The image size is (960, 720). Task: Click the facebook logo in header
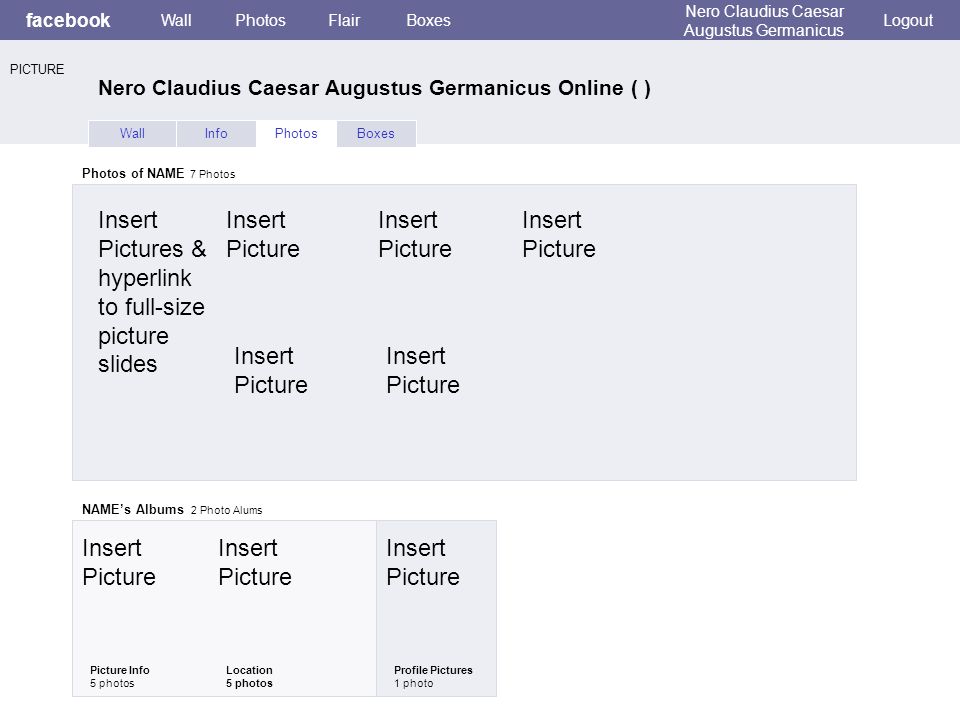pos(67,20)
